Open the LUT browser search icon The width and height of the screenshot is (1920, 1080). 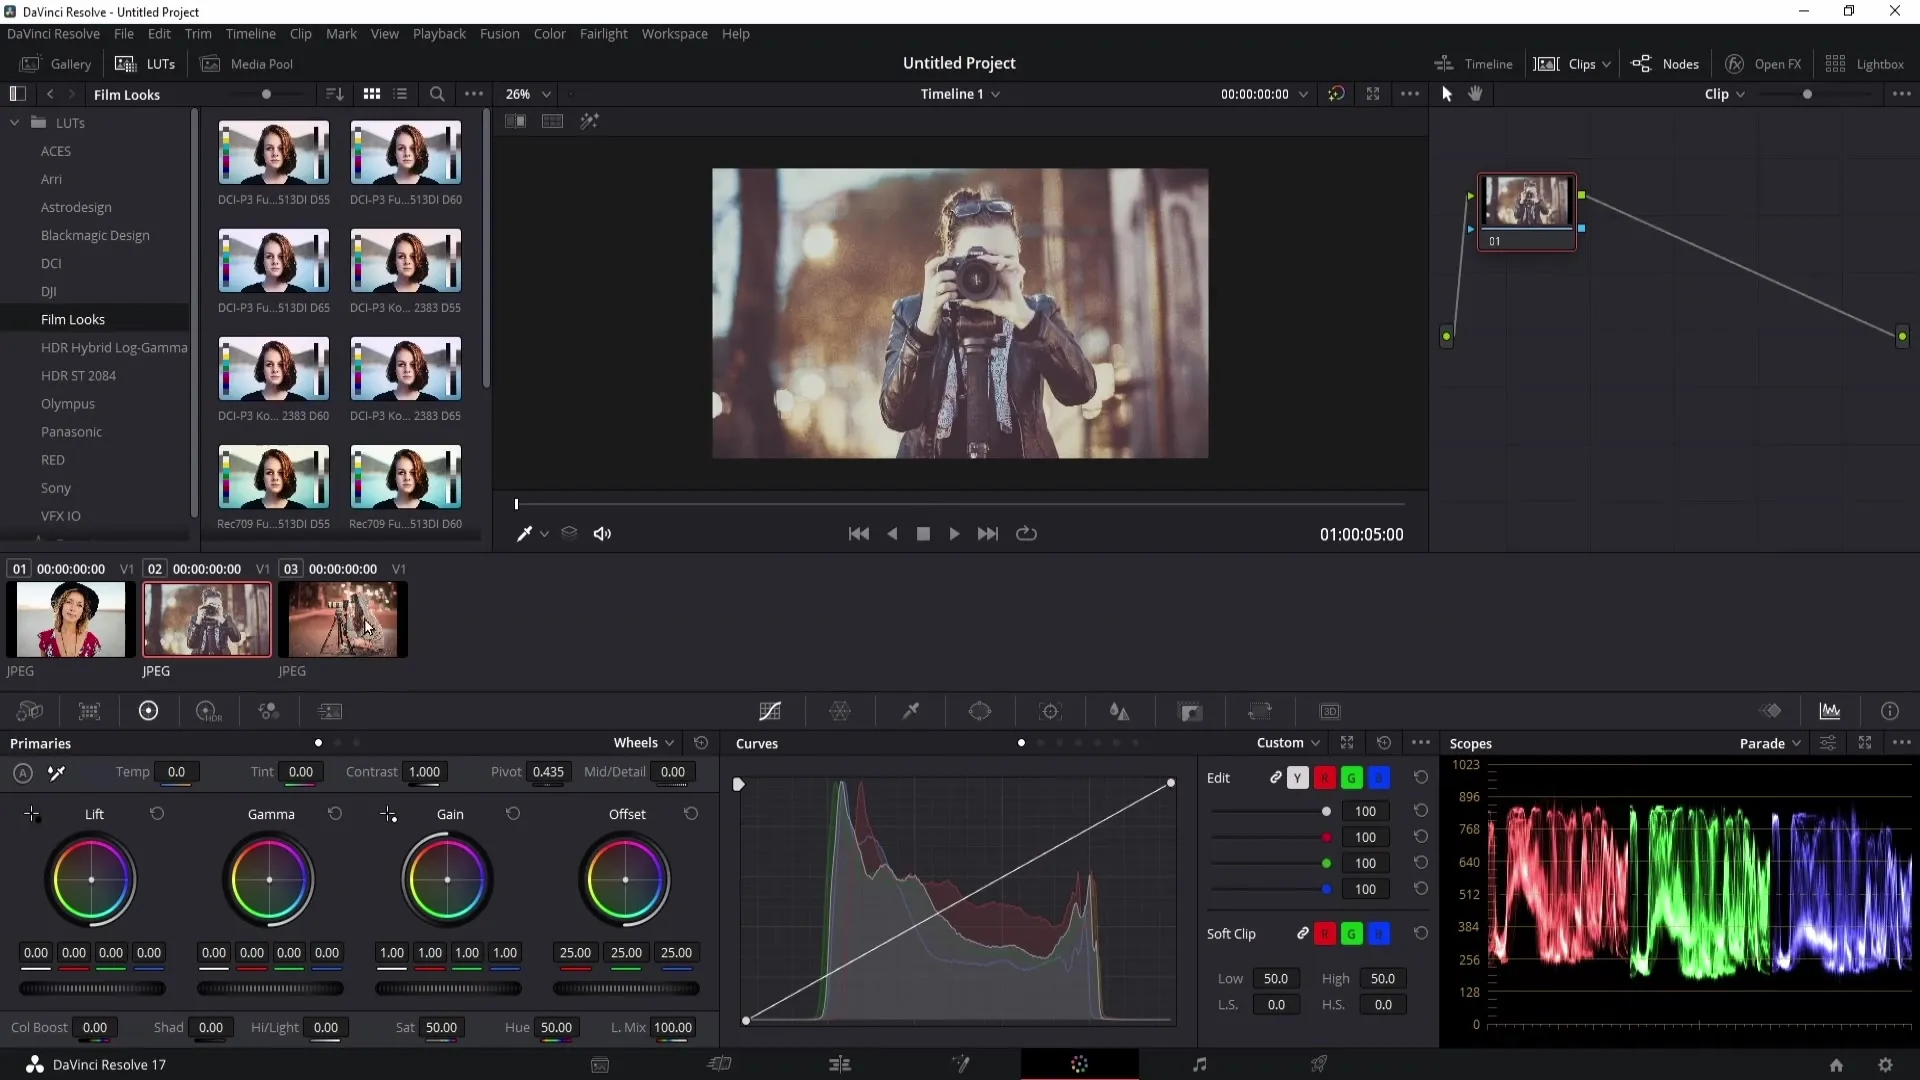click(x=437, y=94)
